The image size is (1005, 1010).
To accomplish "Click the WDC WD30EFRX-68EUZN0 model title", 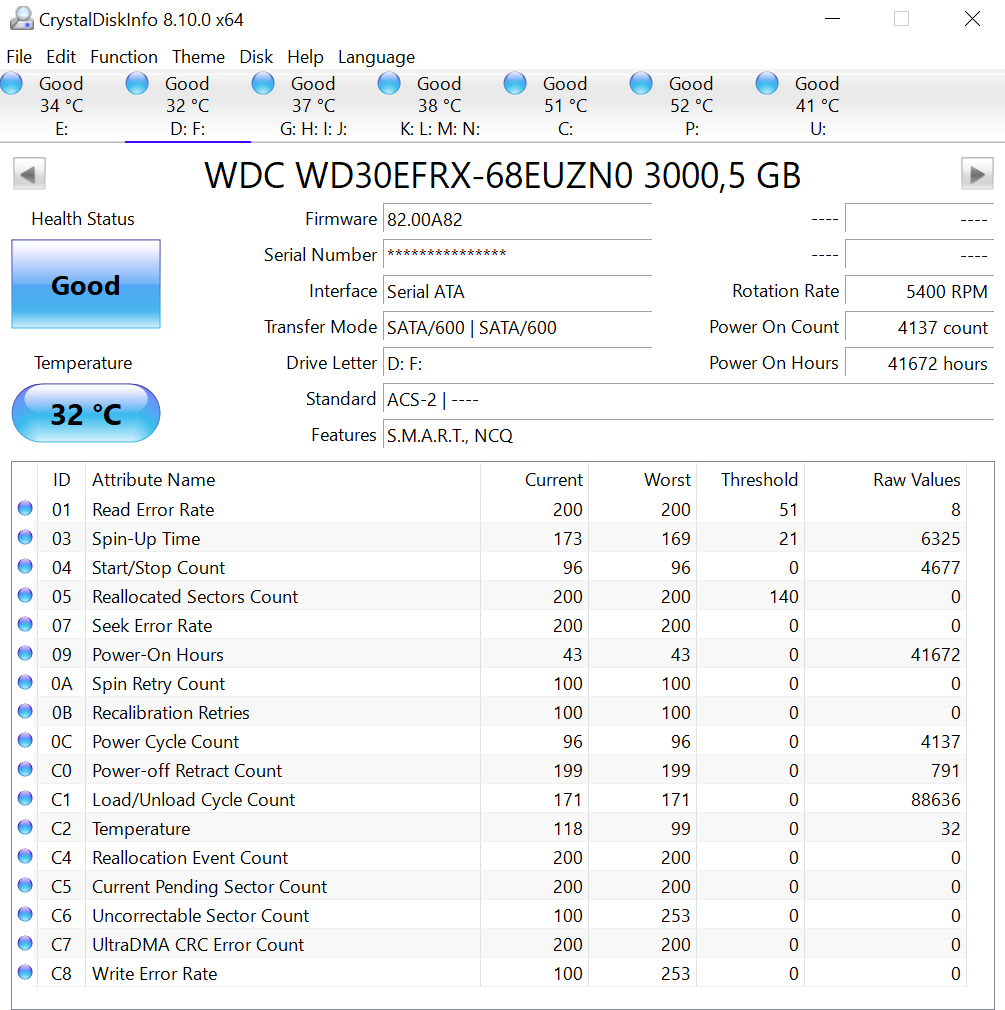I will pyautogui.click(x=502, y=175).
